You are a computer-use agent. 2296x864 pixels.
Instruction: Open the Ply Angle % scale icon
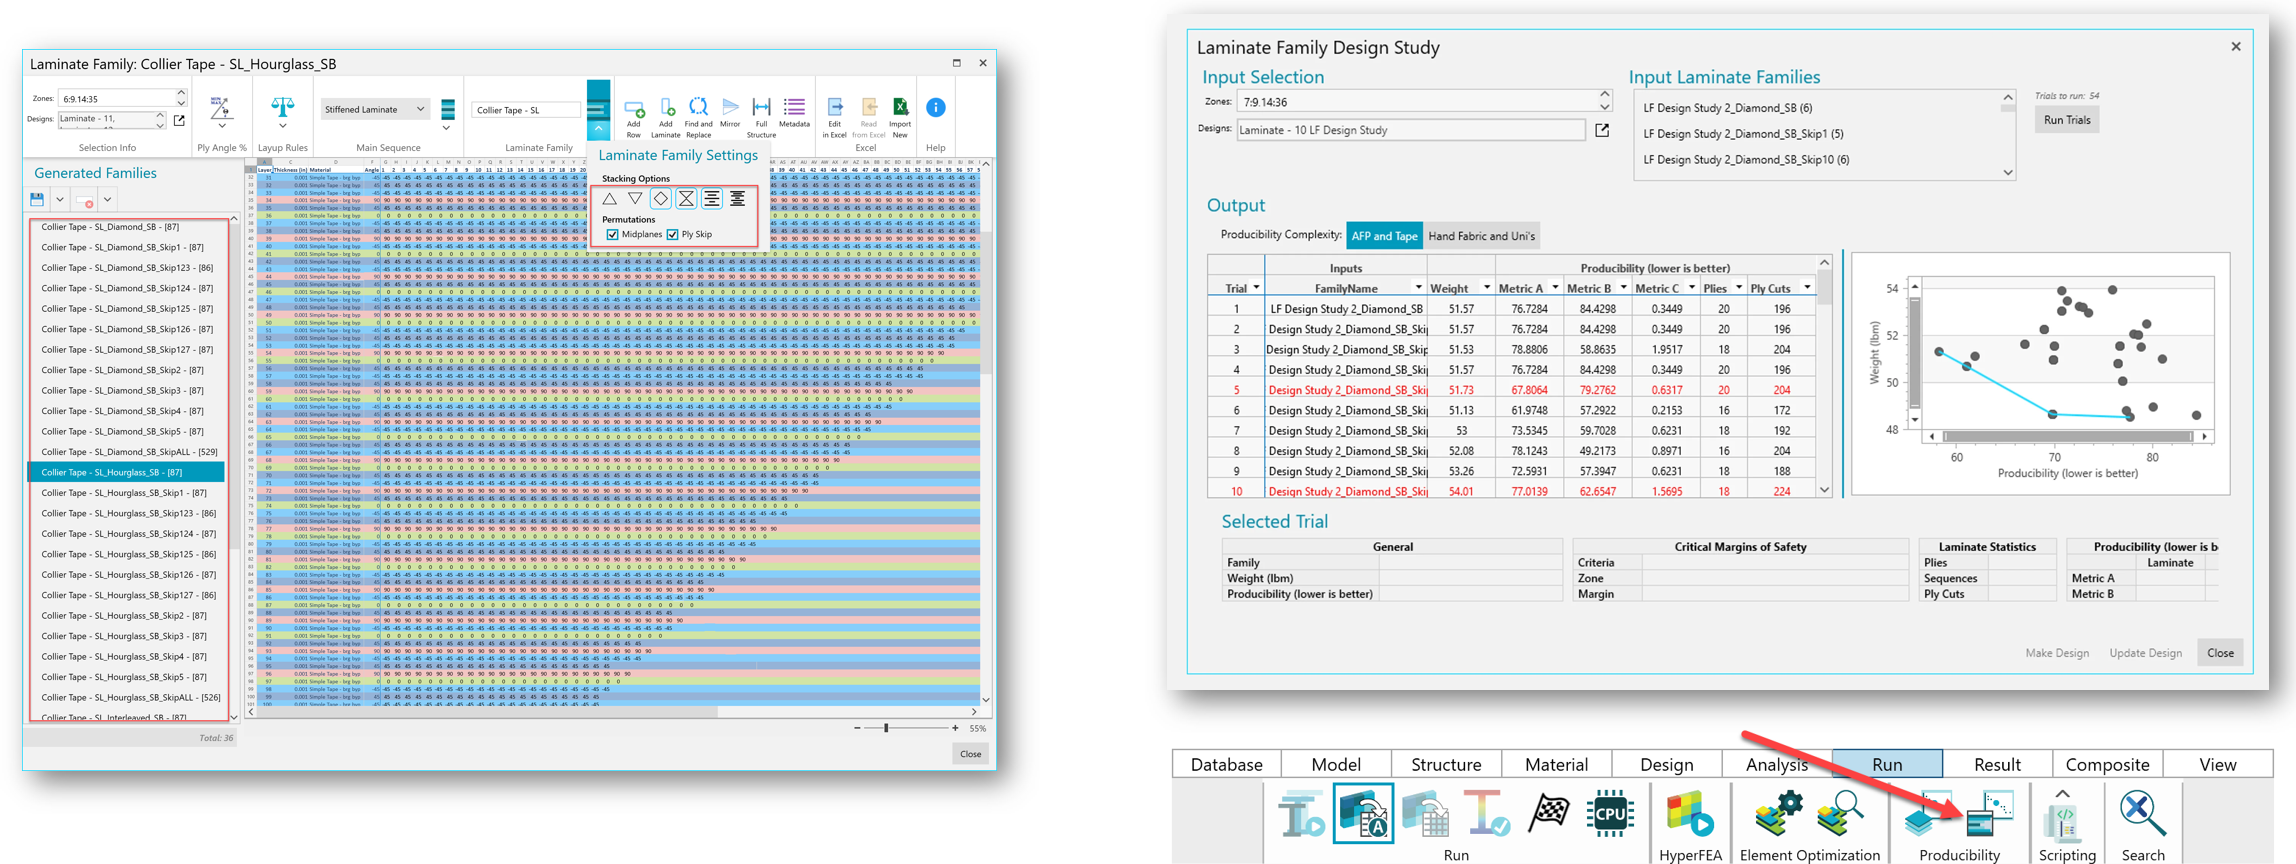click(221, 108)
